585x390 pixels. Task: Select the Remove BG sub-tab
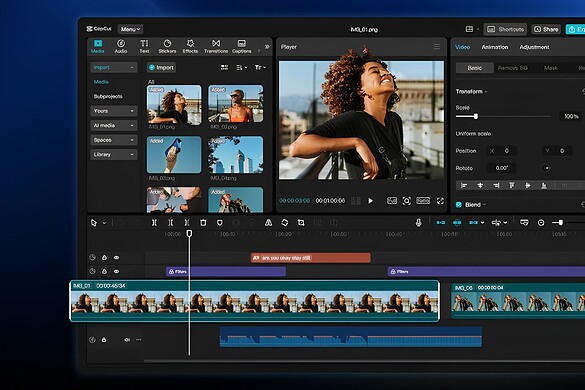513,68
